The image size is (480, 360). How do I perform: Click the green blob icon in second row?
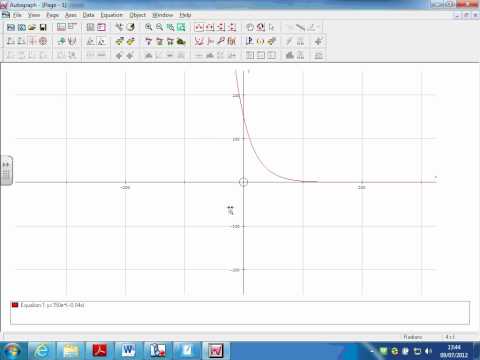pyautogui.click(x=181, y=41)
